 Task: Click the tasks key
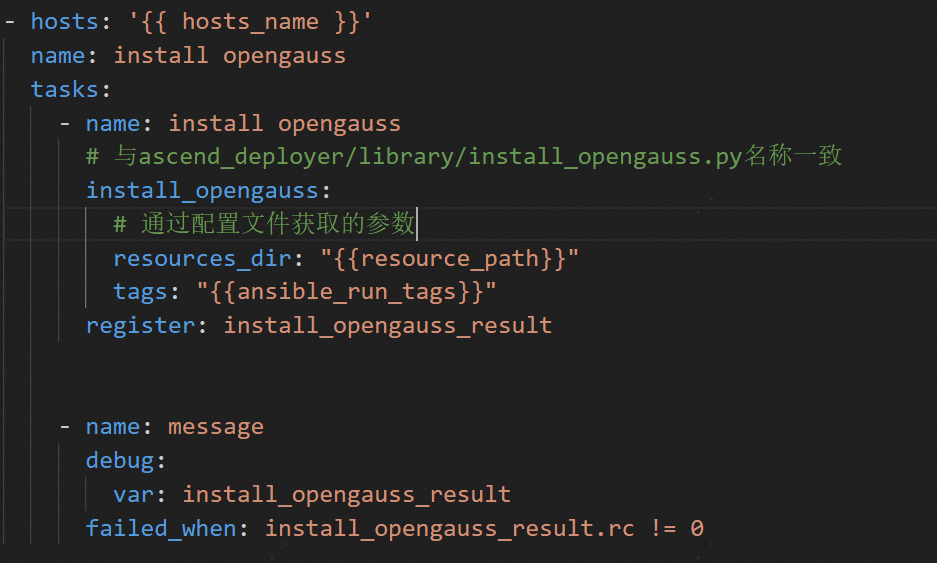(64, 89)
